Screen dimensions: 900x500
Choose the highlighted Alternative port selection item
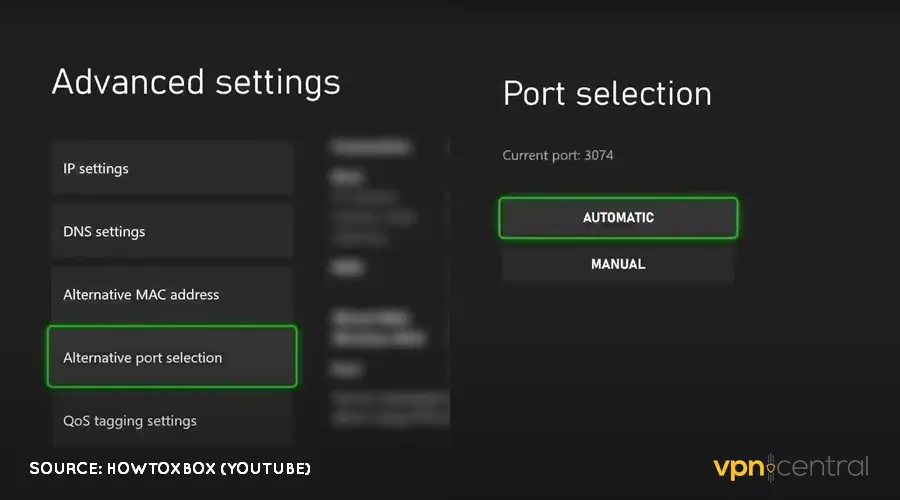click(172, 357)
